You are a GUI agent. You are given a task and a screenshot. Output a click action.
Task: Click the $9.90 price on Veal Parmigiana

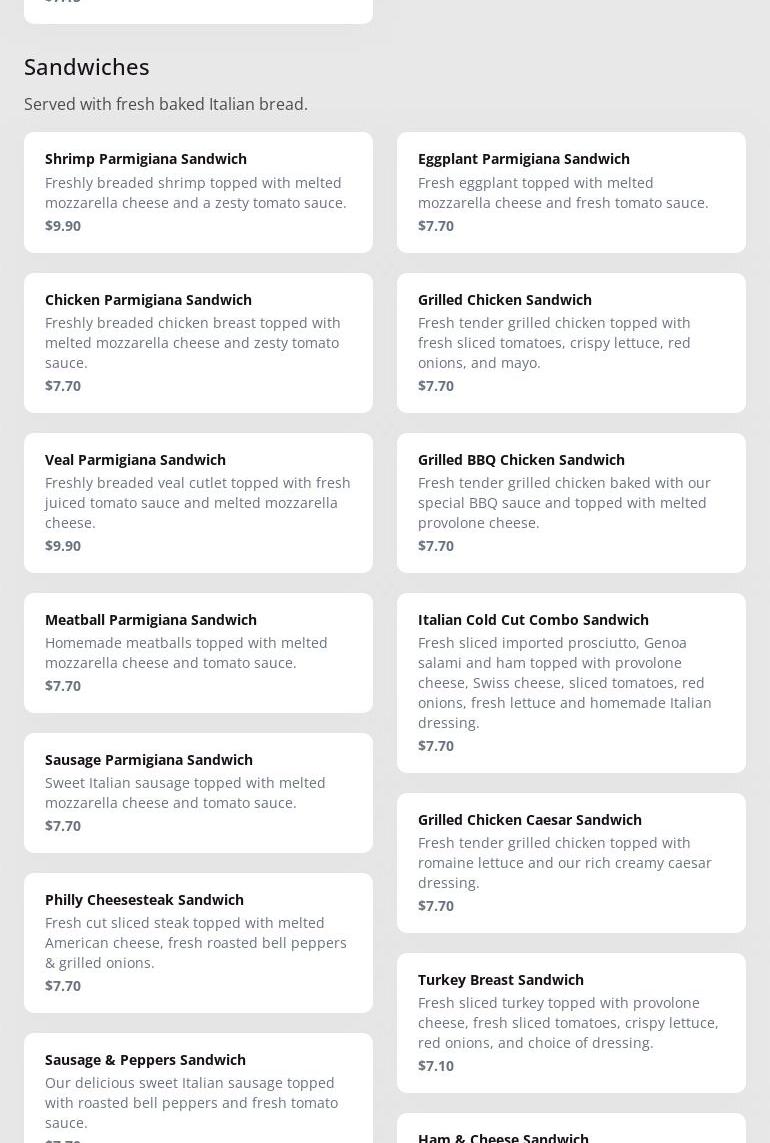pos(63,546)
